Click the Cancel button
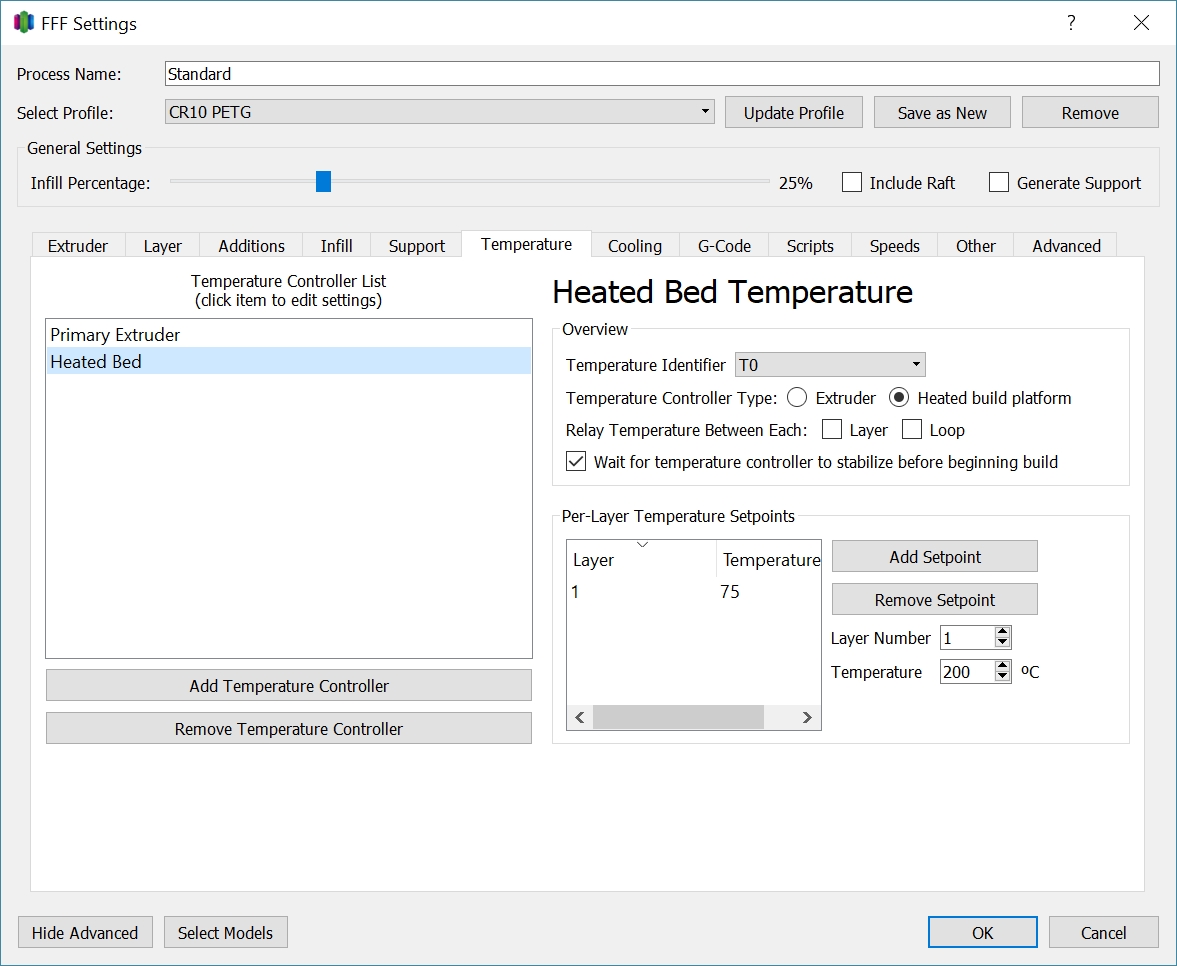 coord(1103,932)
